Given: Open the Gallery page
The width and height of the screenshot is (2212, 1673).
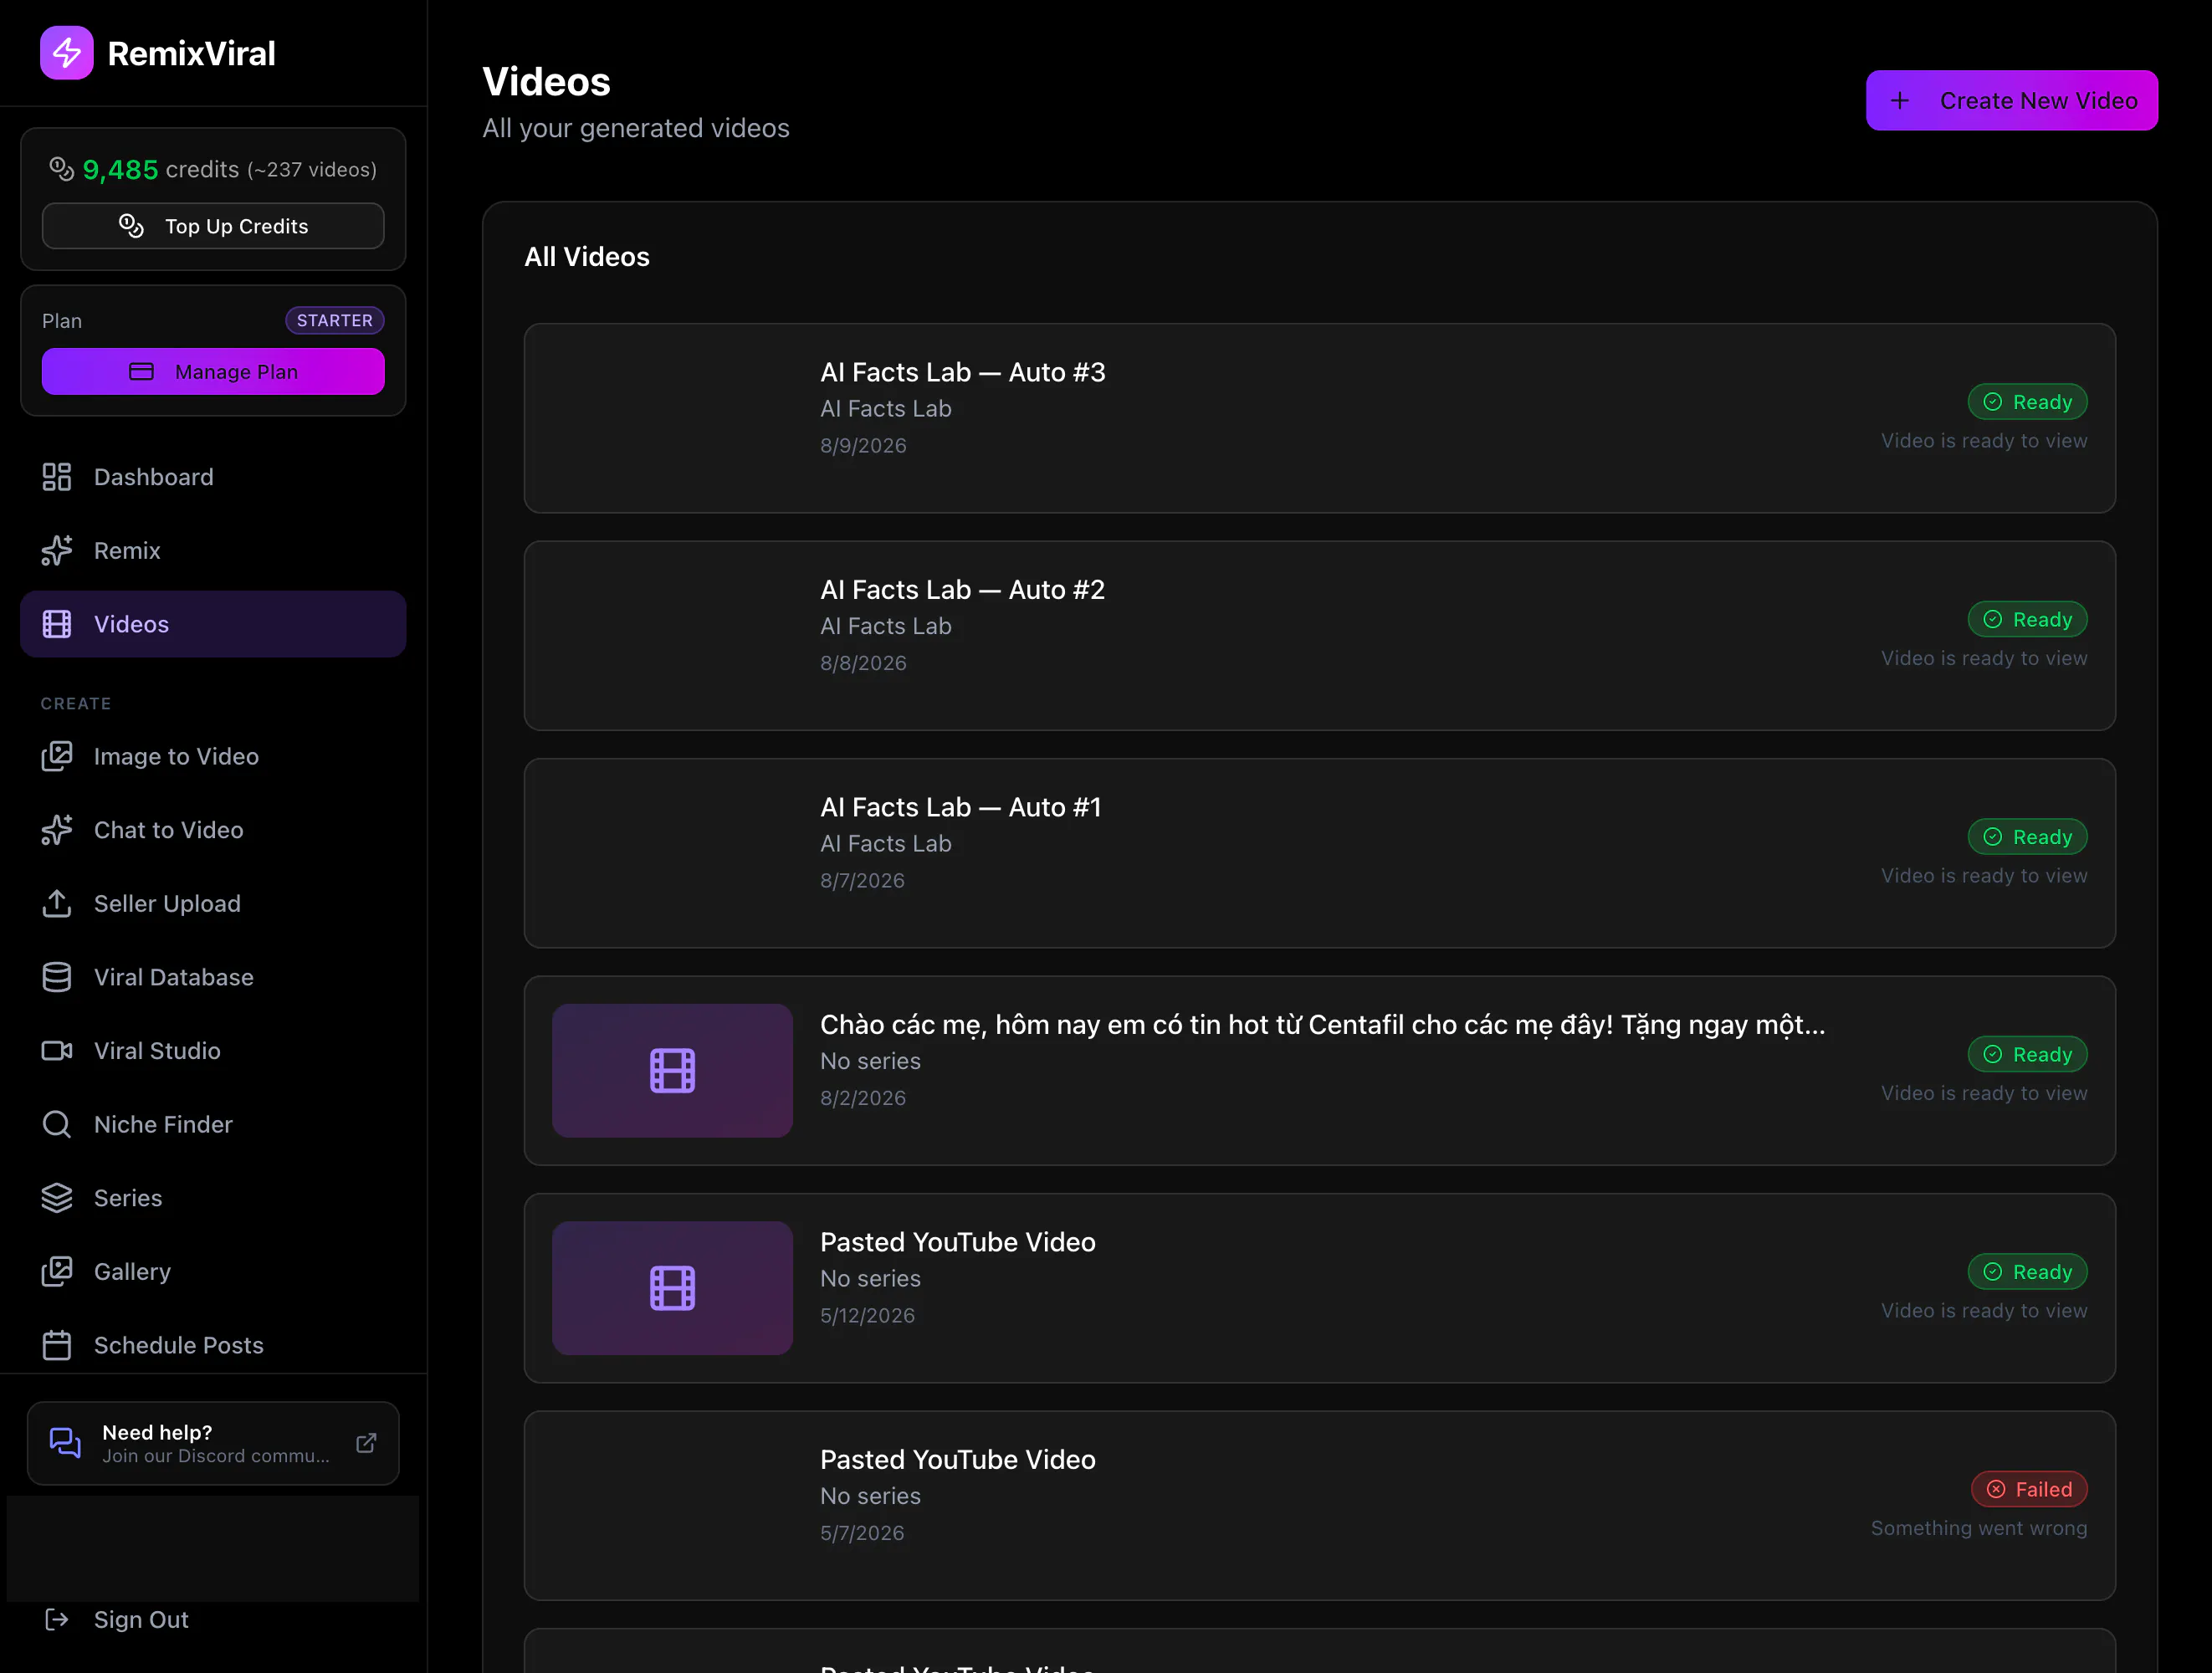Looking at the screenshot, I should (x=213, y=1271).
